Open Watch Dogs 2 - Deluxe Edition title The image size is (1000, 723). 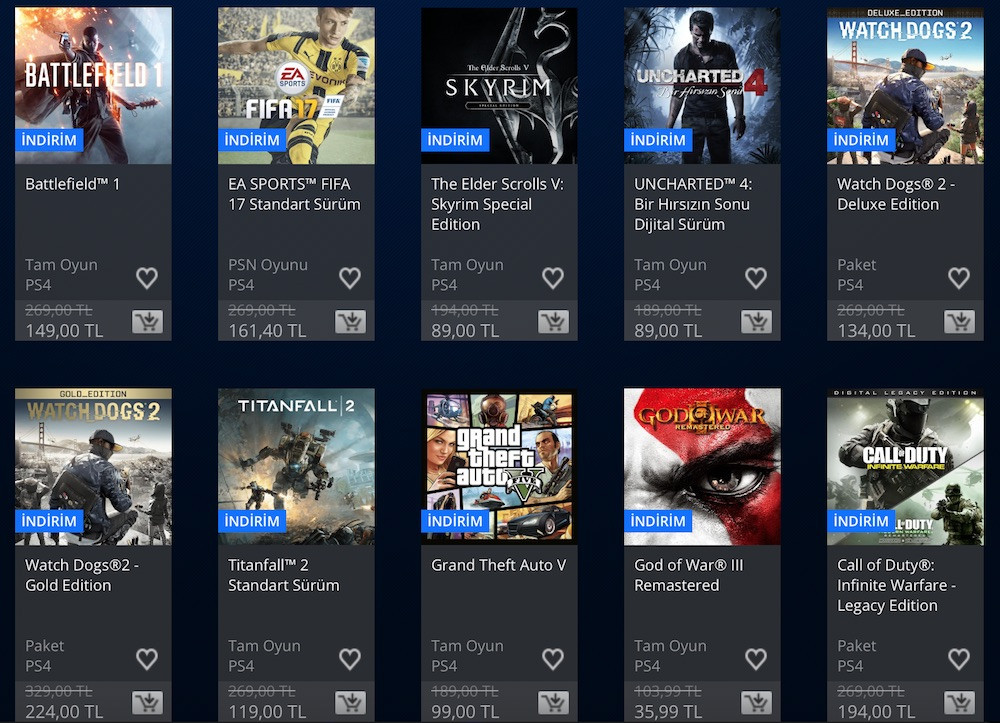896,194
